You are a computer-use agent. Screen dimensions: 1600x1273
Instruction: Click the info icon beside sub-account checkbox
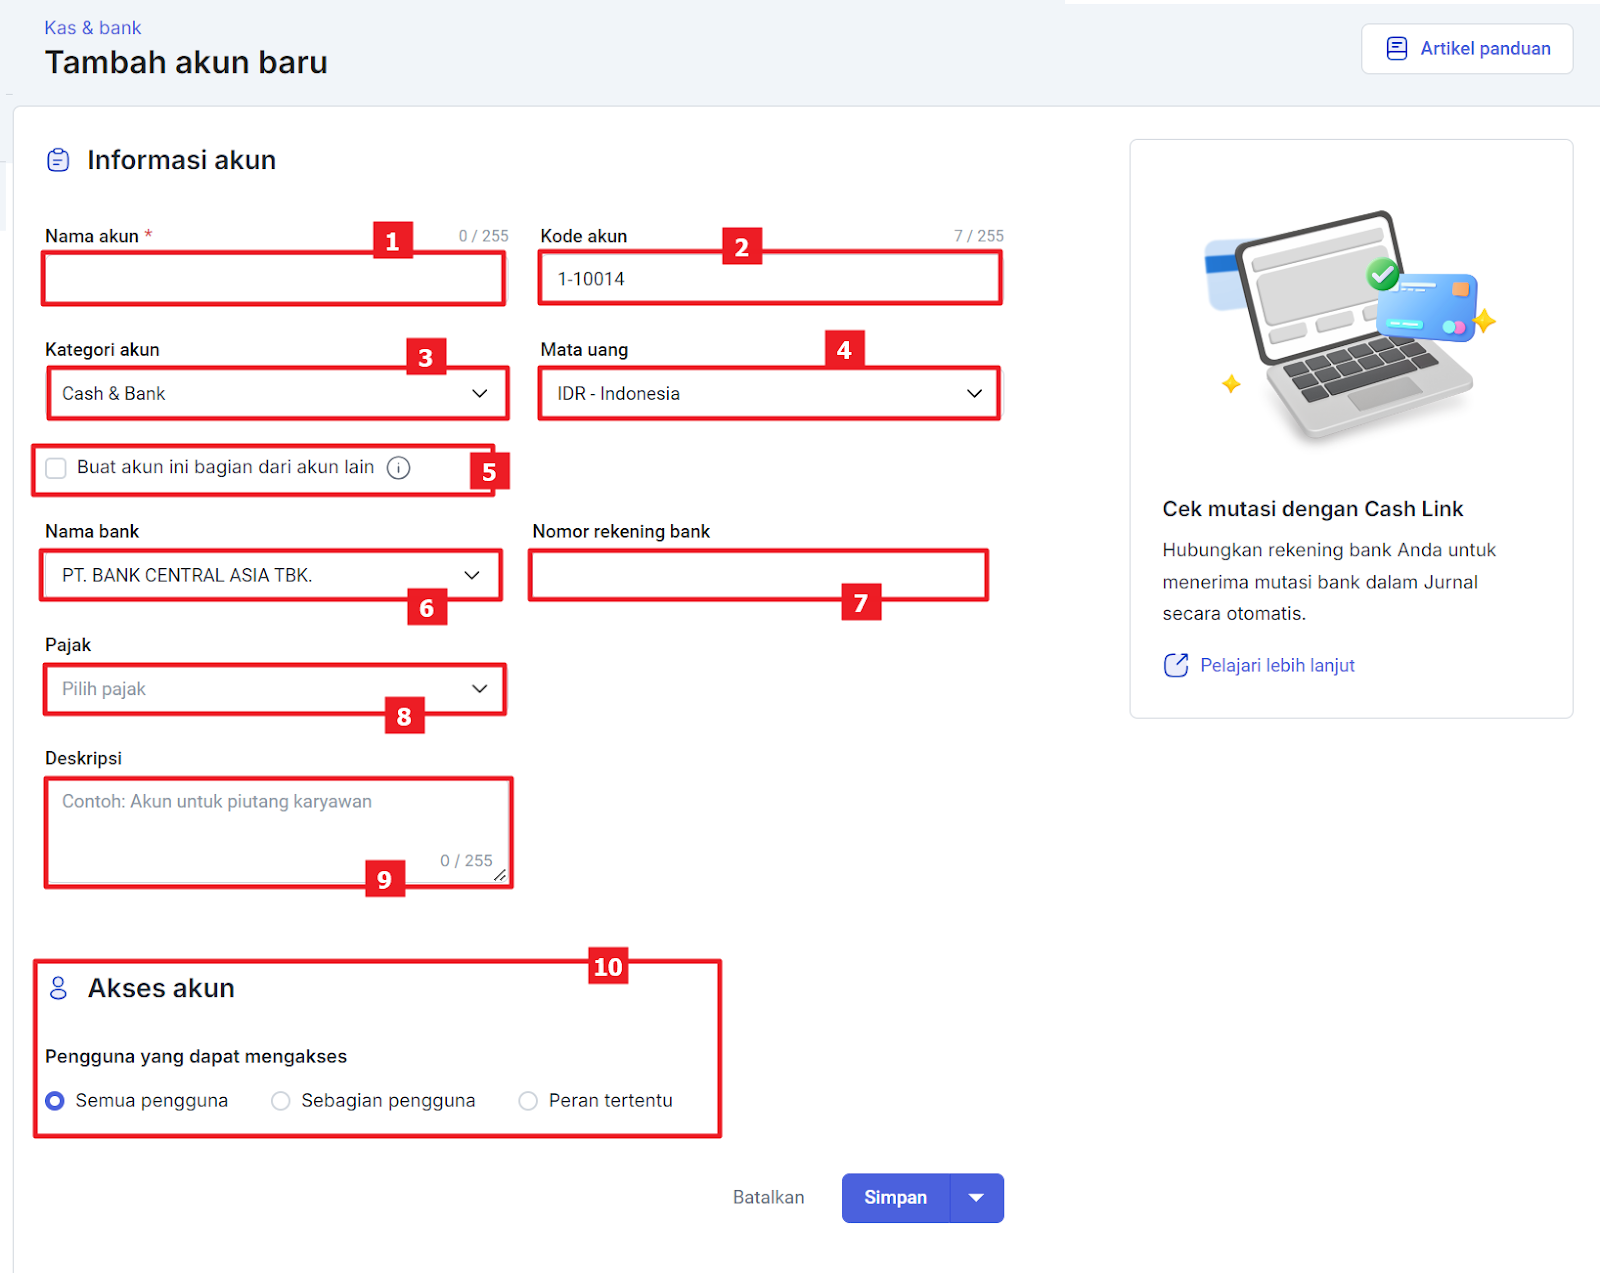[398, 468]
